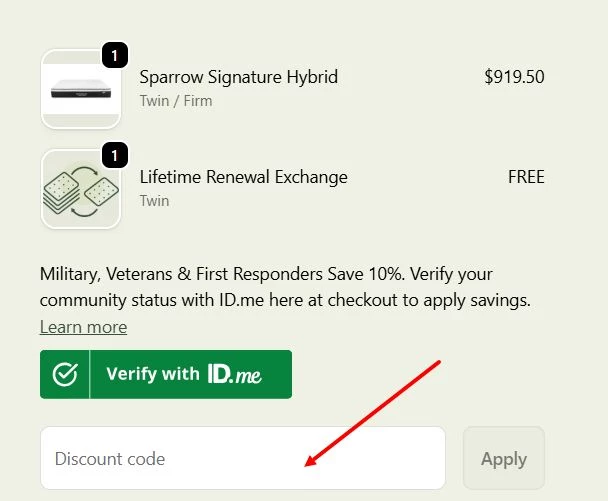Click quantity badge on Sparrow Signature Hybrid
Image resolution: width=608 pixels, height=501 pixels.
115,56
